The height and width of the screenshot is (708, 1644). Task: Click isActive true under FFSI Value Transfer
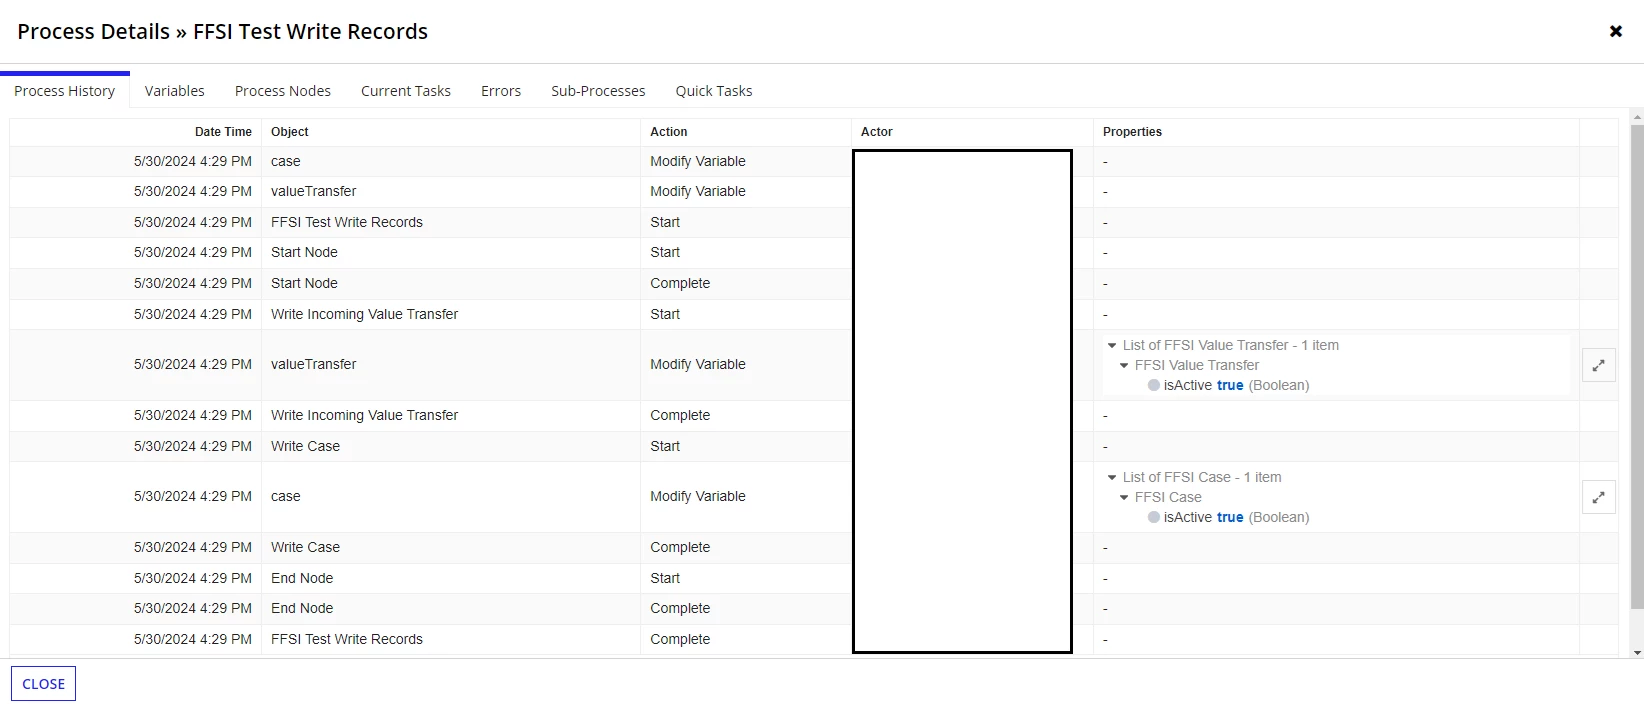point(1228,385)
